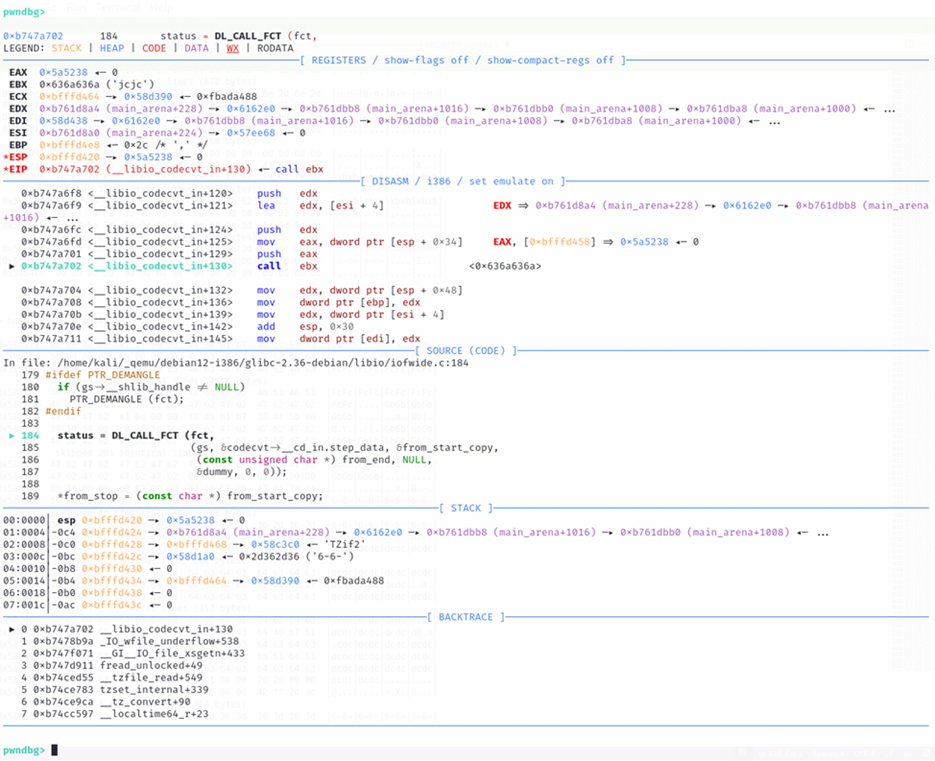Screen dimensions: 935x761
Task: Click the STACK label in the legend
Action: point(66,48)
